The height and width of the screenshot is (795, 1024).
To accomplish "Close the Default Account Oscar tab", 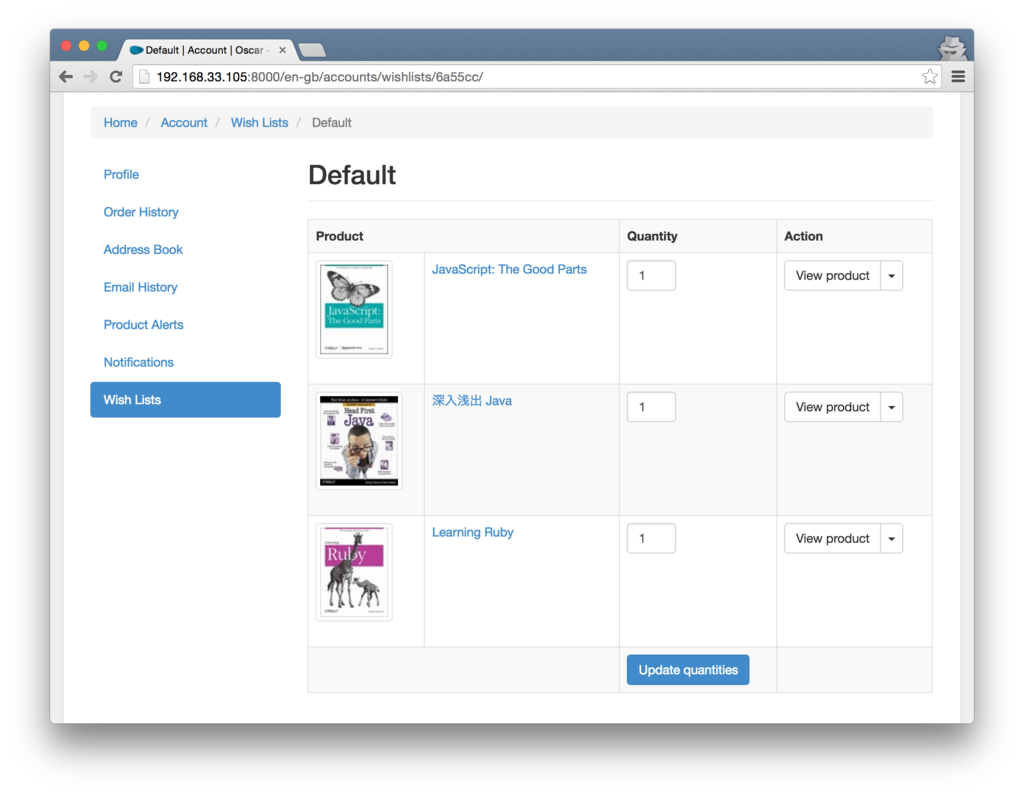I will pyautogui.click(x=282, y=50).
